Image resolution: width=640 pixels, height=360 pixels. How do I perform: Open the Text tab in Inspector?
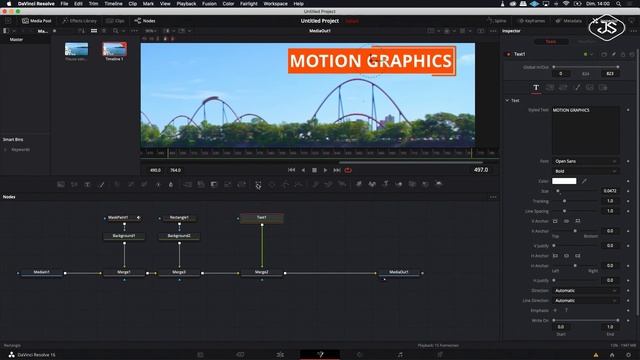click(536, 87)
